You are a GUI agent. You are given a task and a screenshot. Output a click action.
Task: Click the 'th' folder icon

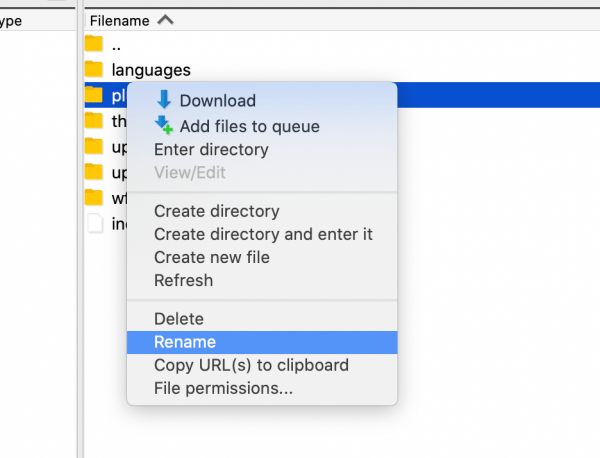coord(94,121)
